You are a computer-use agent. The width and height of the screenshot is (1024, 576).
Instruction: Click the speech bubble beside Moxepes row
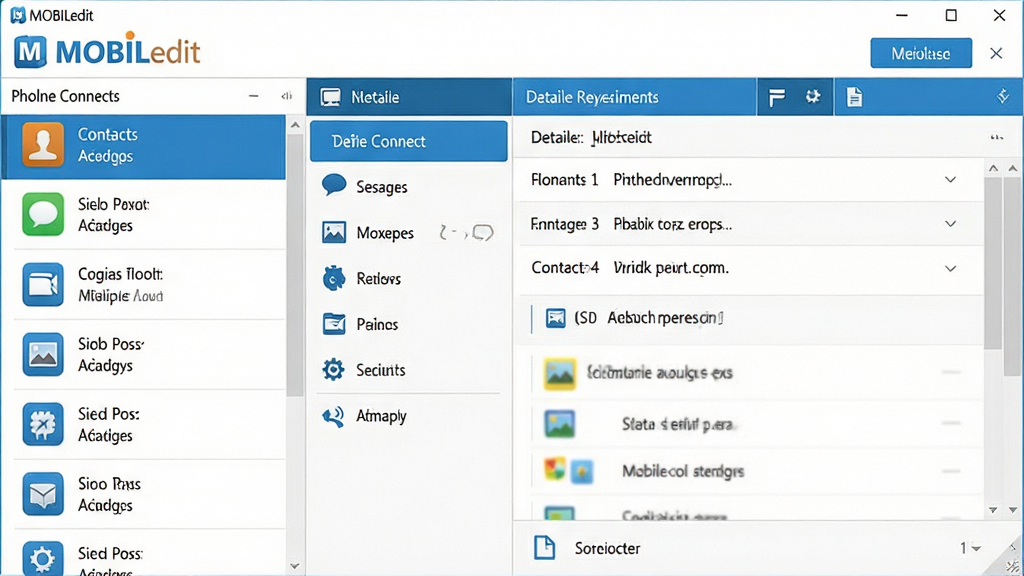coord(483,232)
